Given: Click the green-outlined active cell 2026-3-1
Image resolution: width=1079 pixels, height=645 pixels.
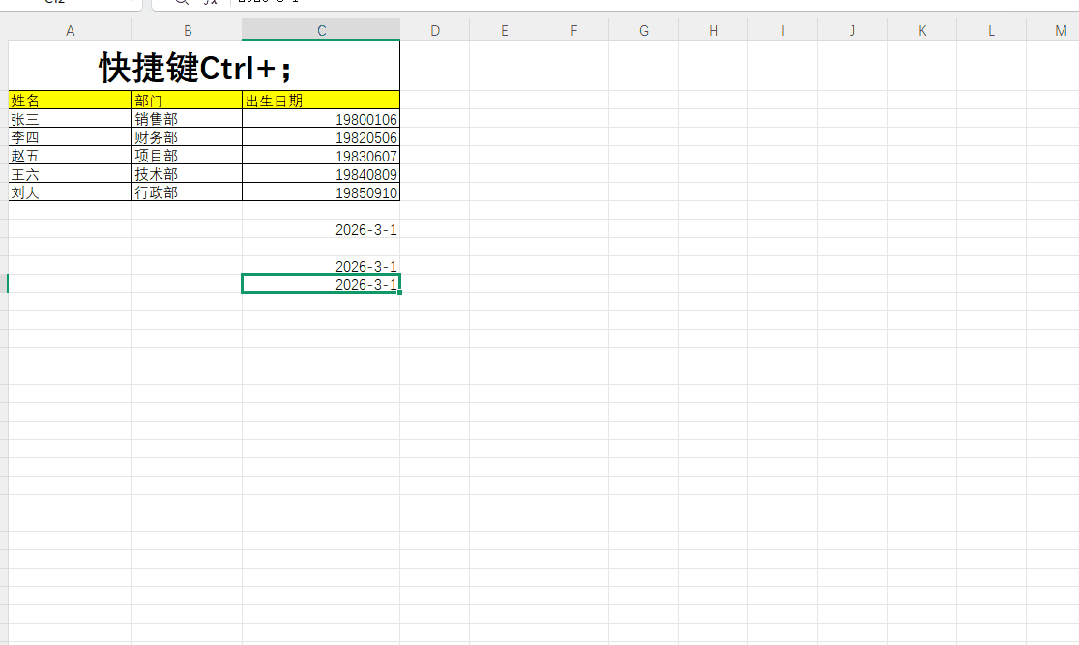Looking at the screenshot, I should (321, 284).
